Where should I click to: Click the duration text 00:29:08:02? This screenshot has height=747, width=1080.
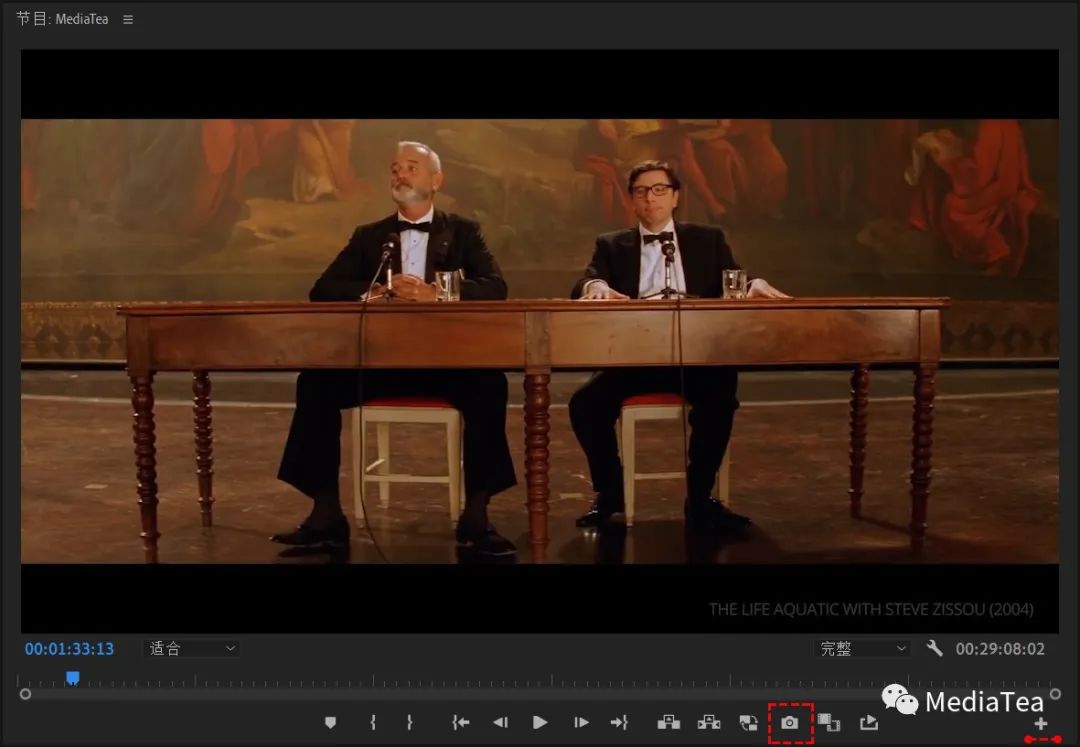click(x=1000, y=649)
